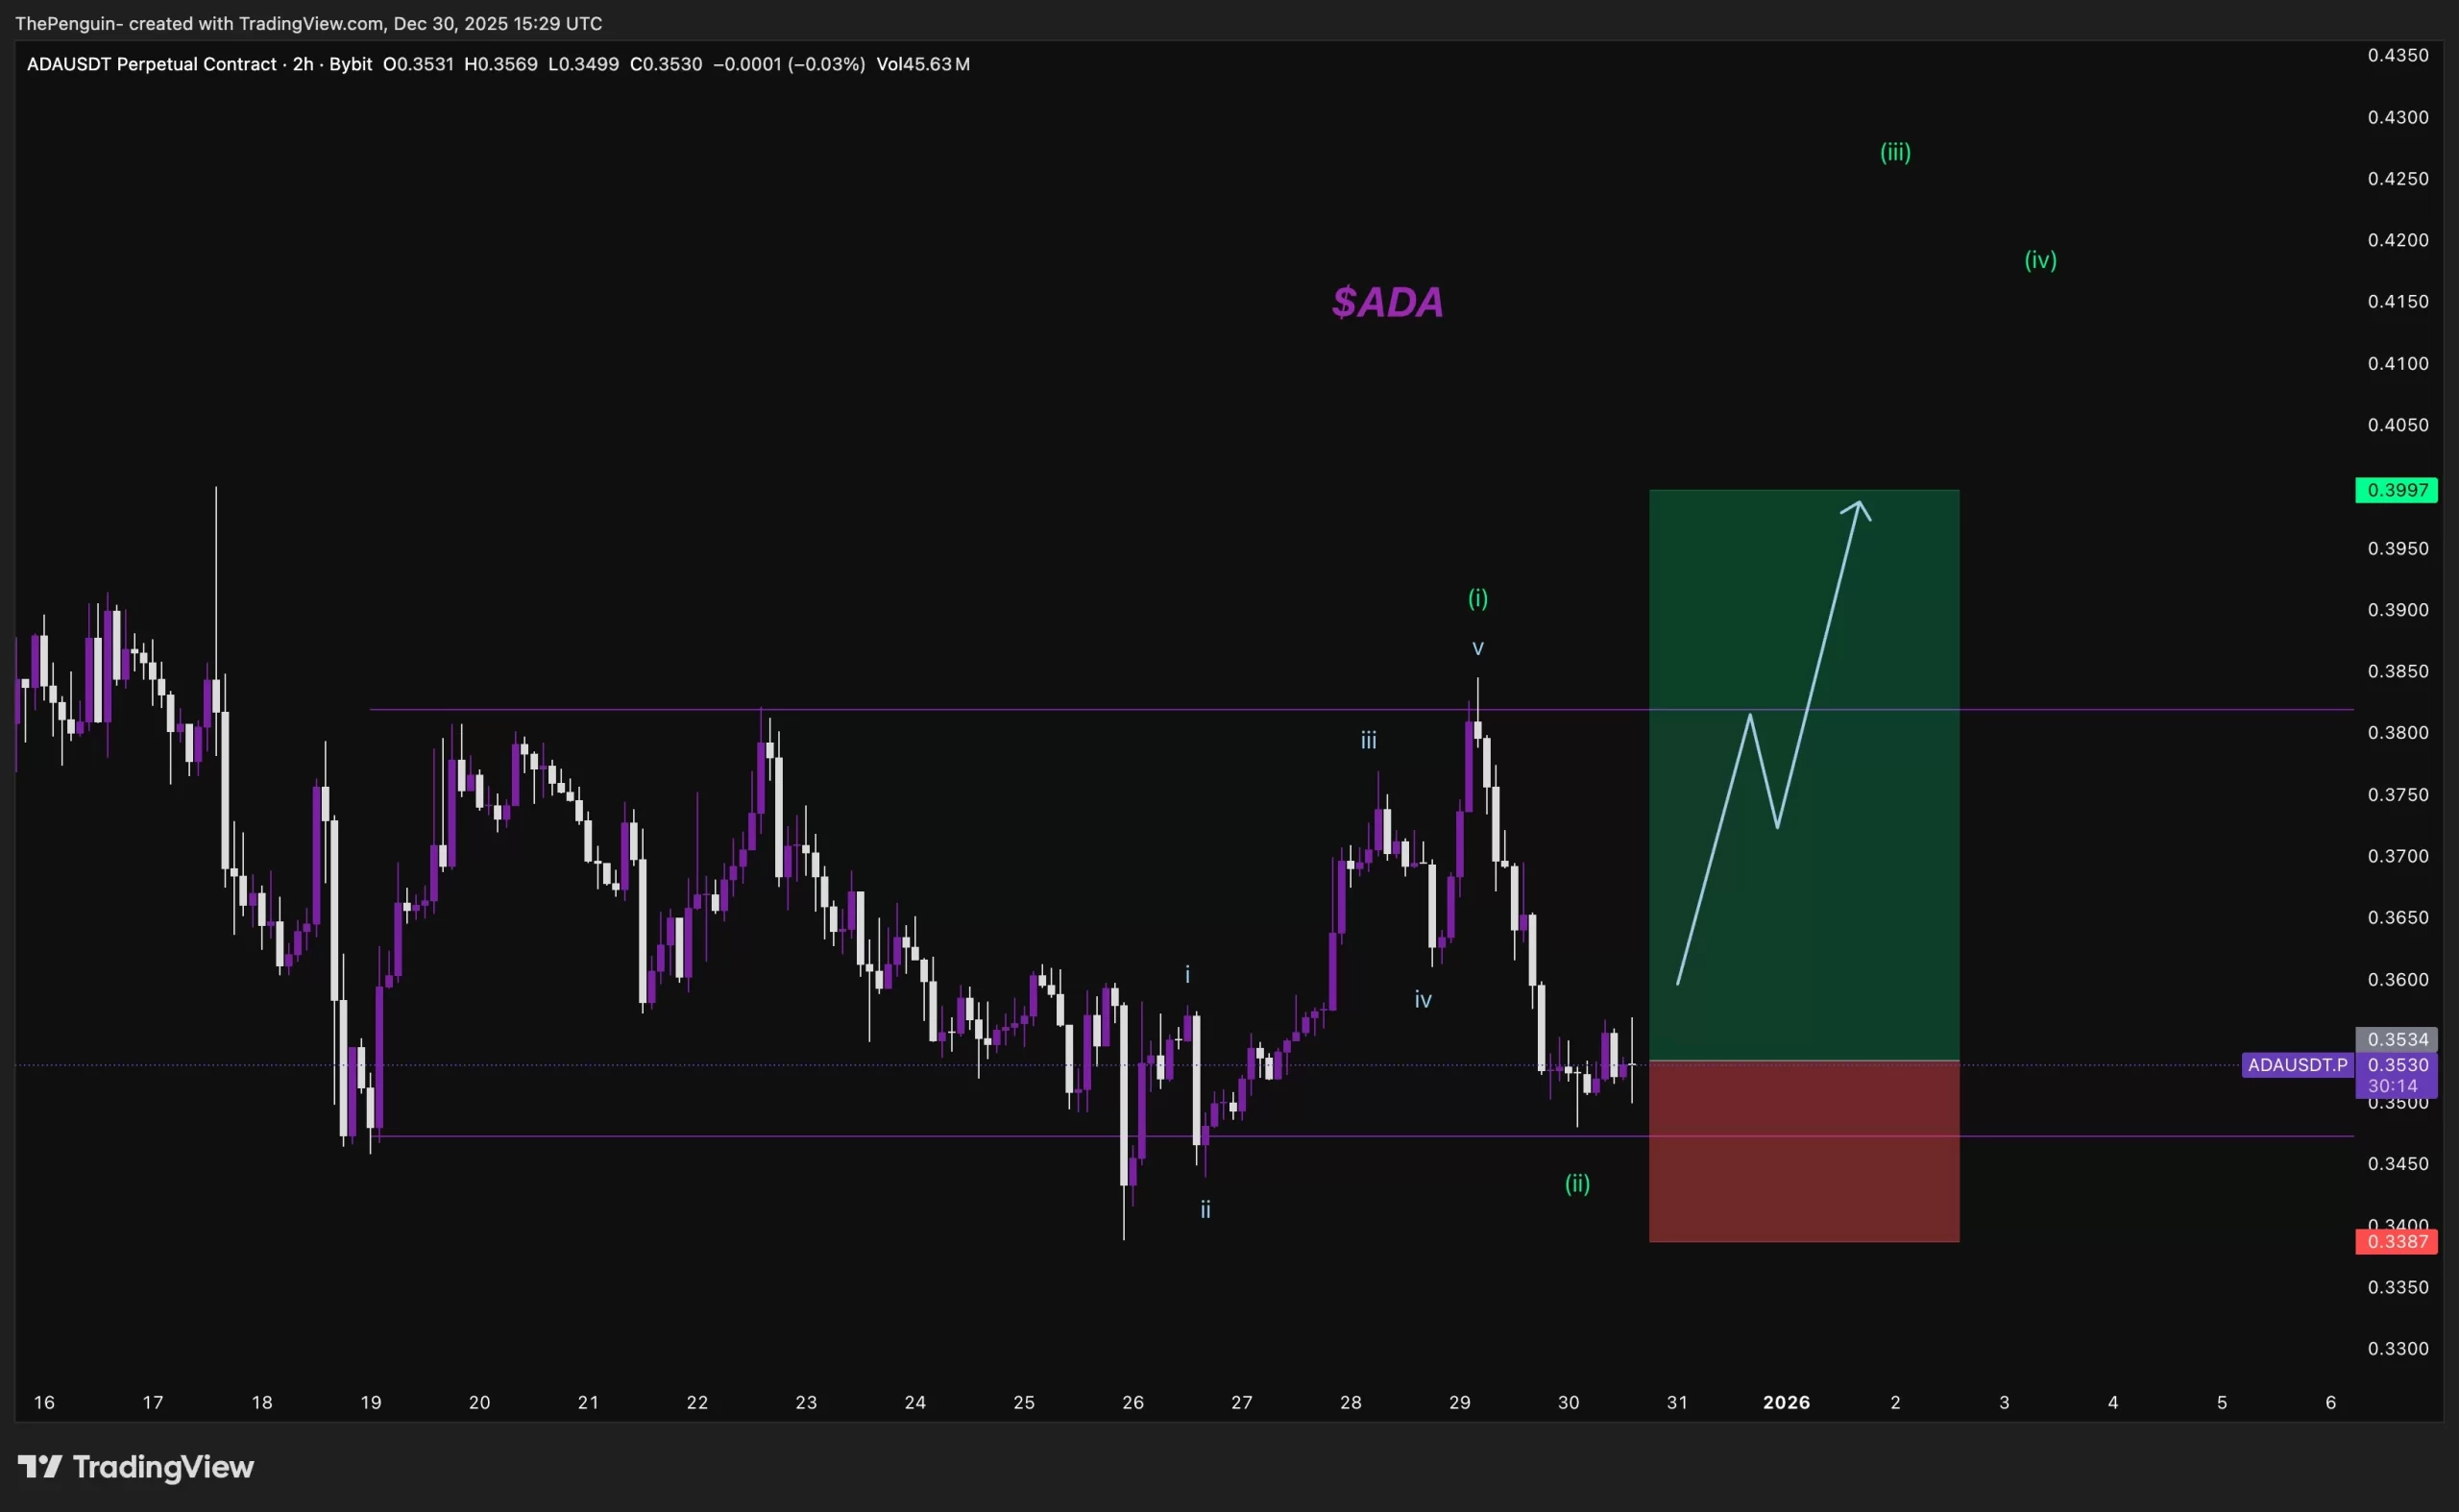Click the green 0.3997 target price label
This screenshot has height=1512, width=2459.
(2396, 490)
